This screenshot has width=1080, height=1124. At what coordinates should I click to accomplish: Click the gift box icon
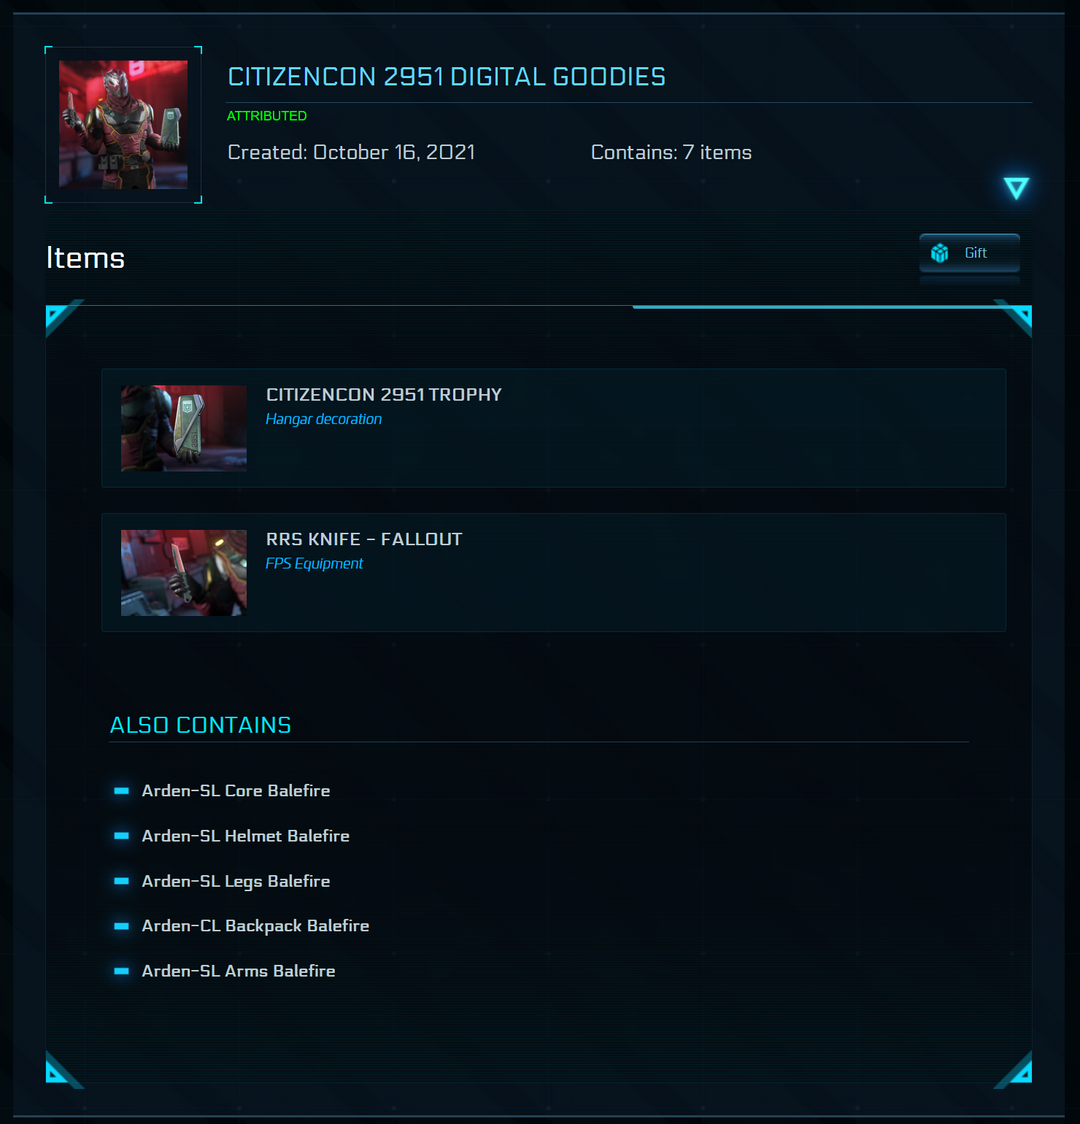[x=940, y=253]
